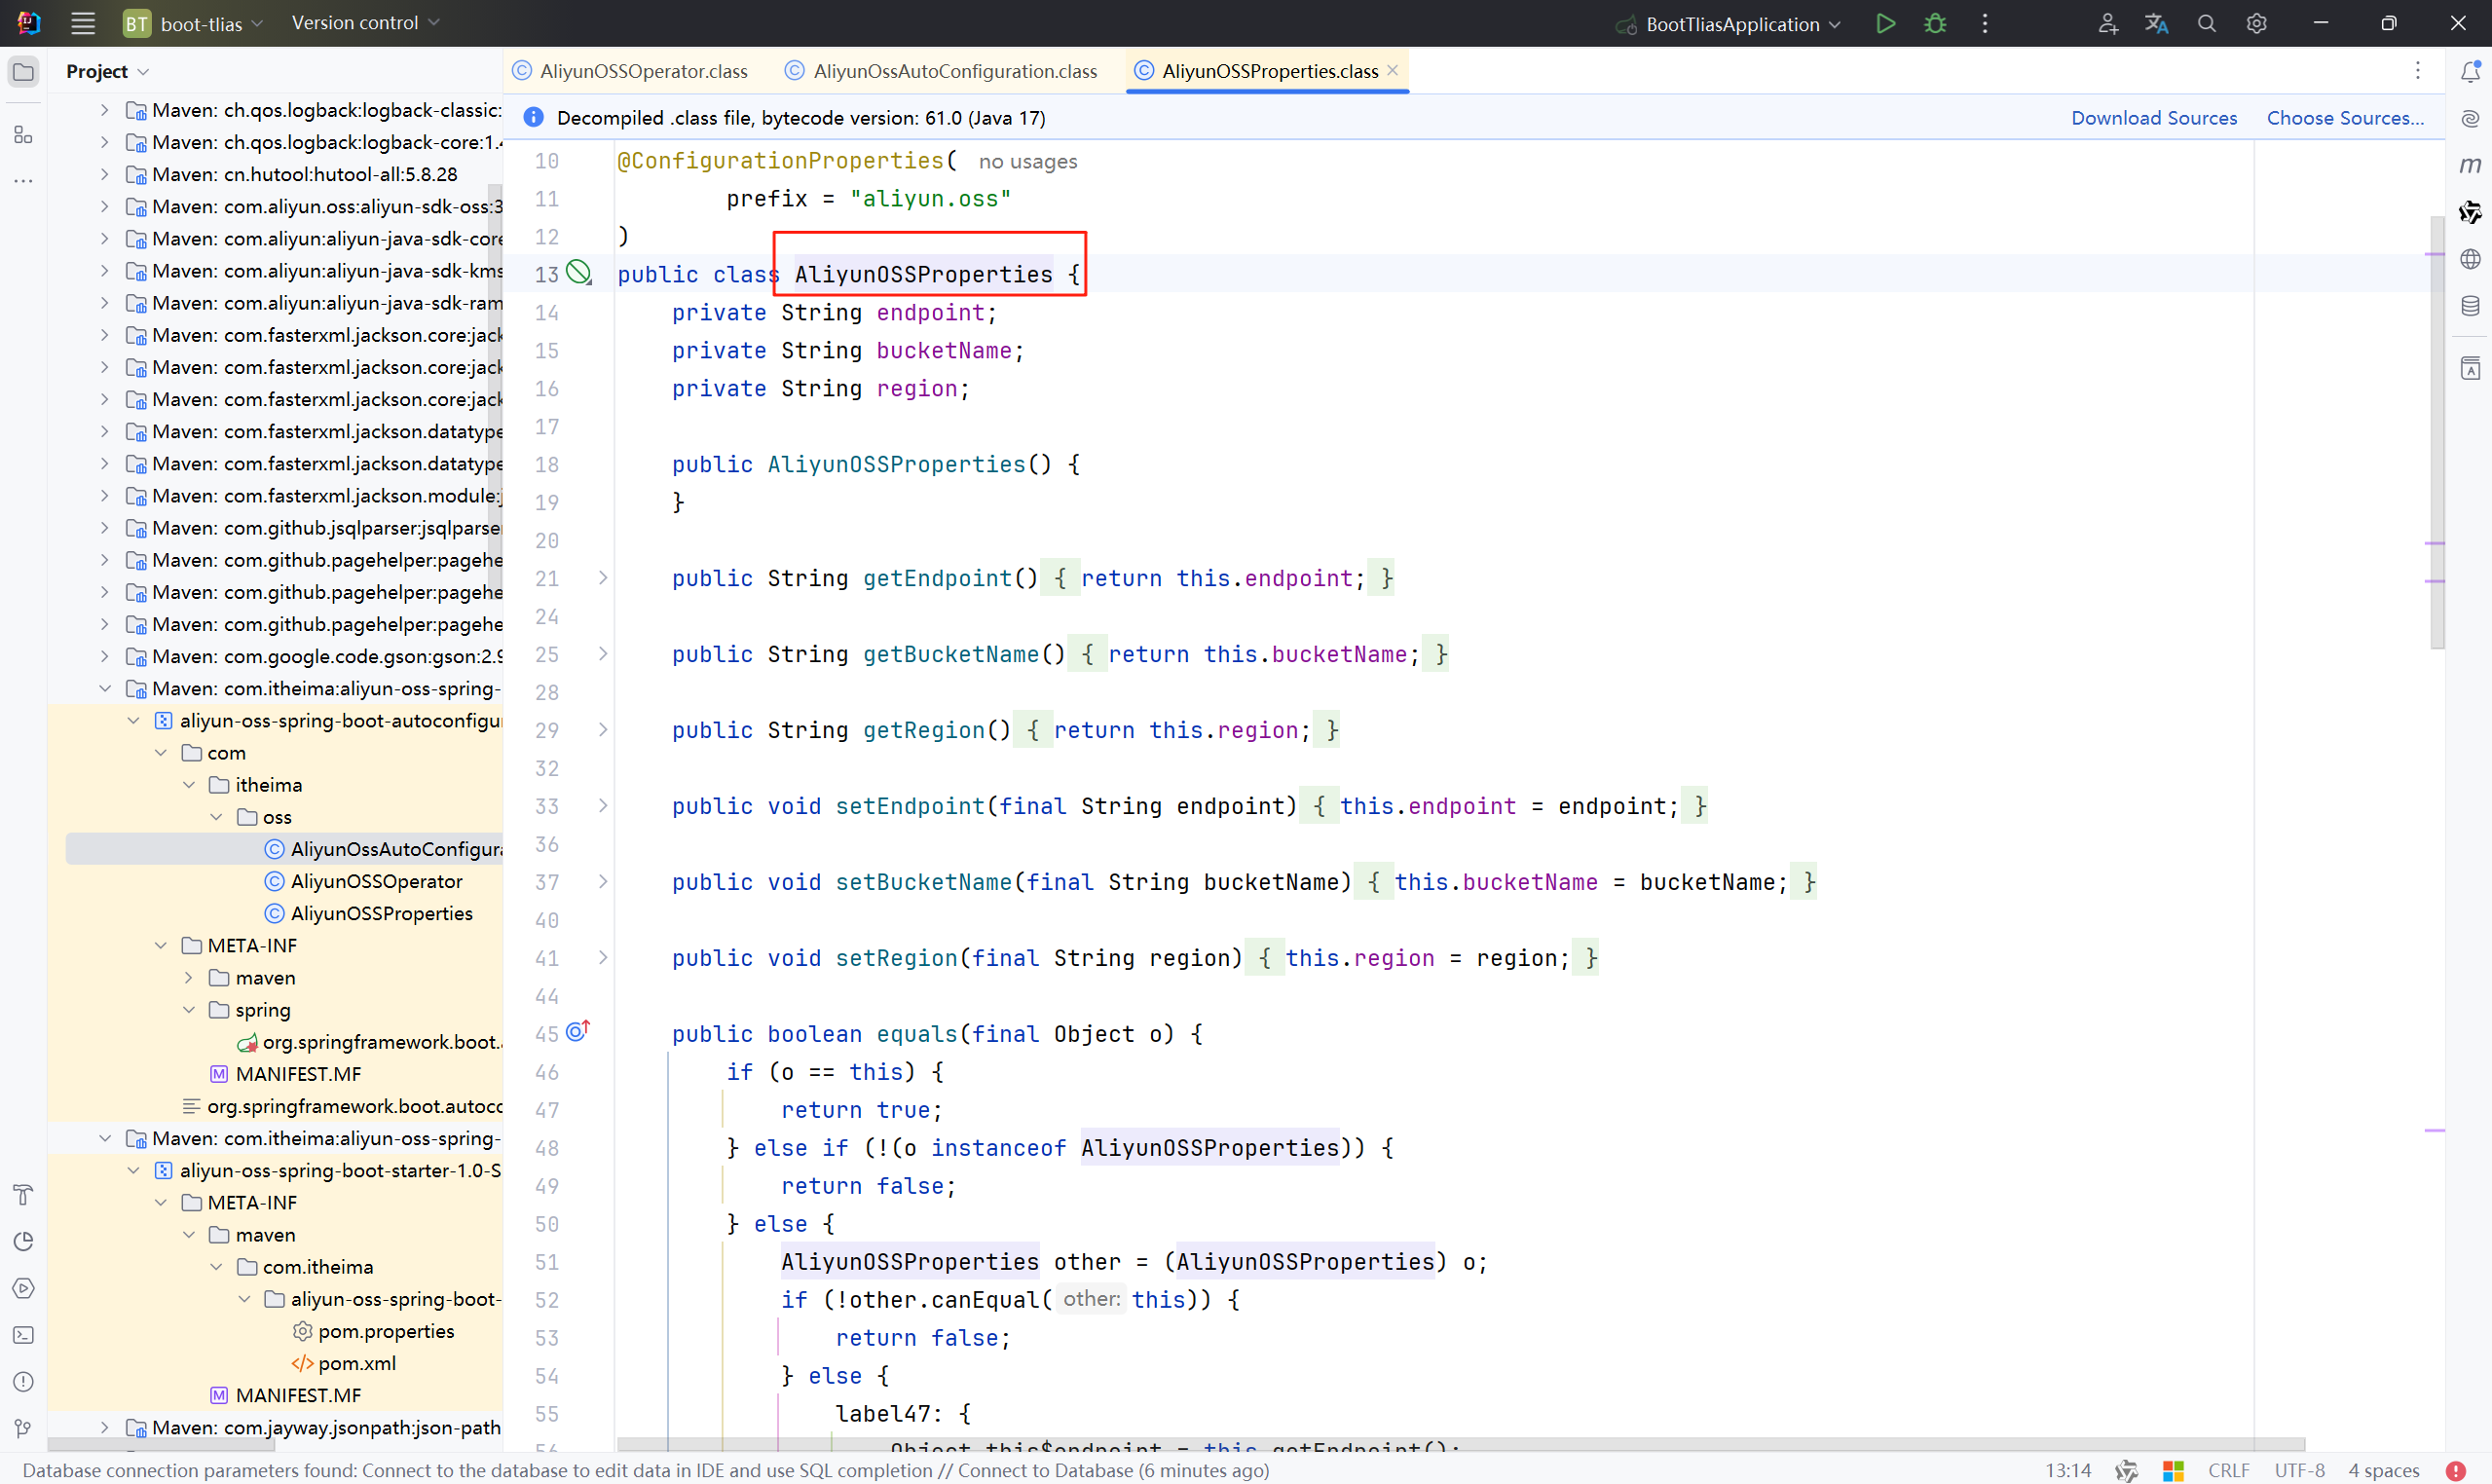
Task: Unfold the getEndpoint method body
Action: [603, 578]
